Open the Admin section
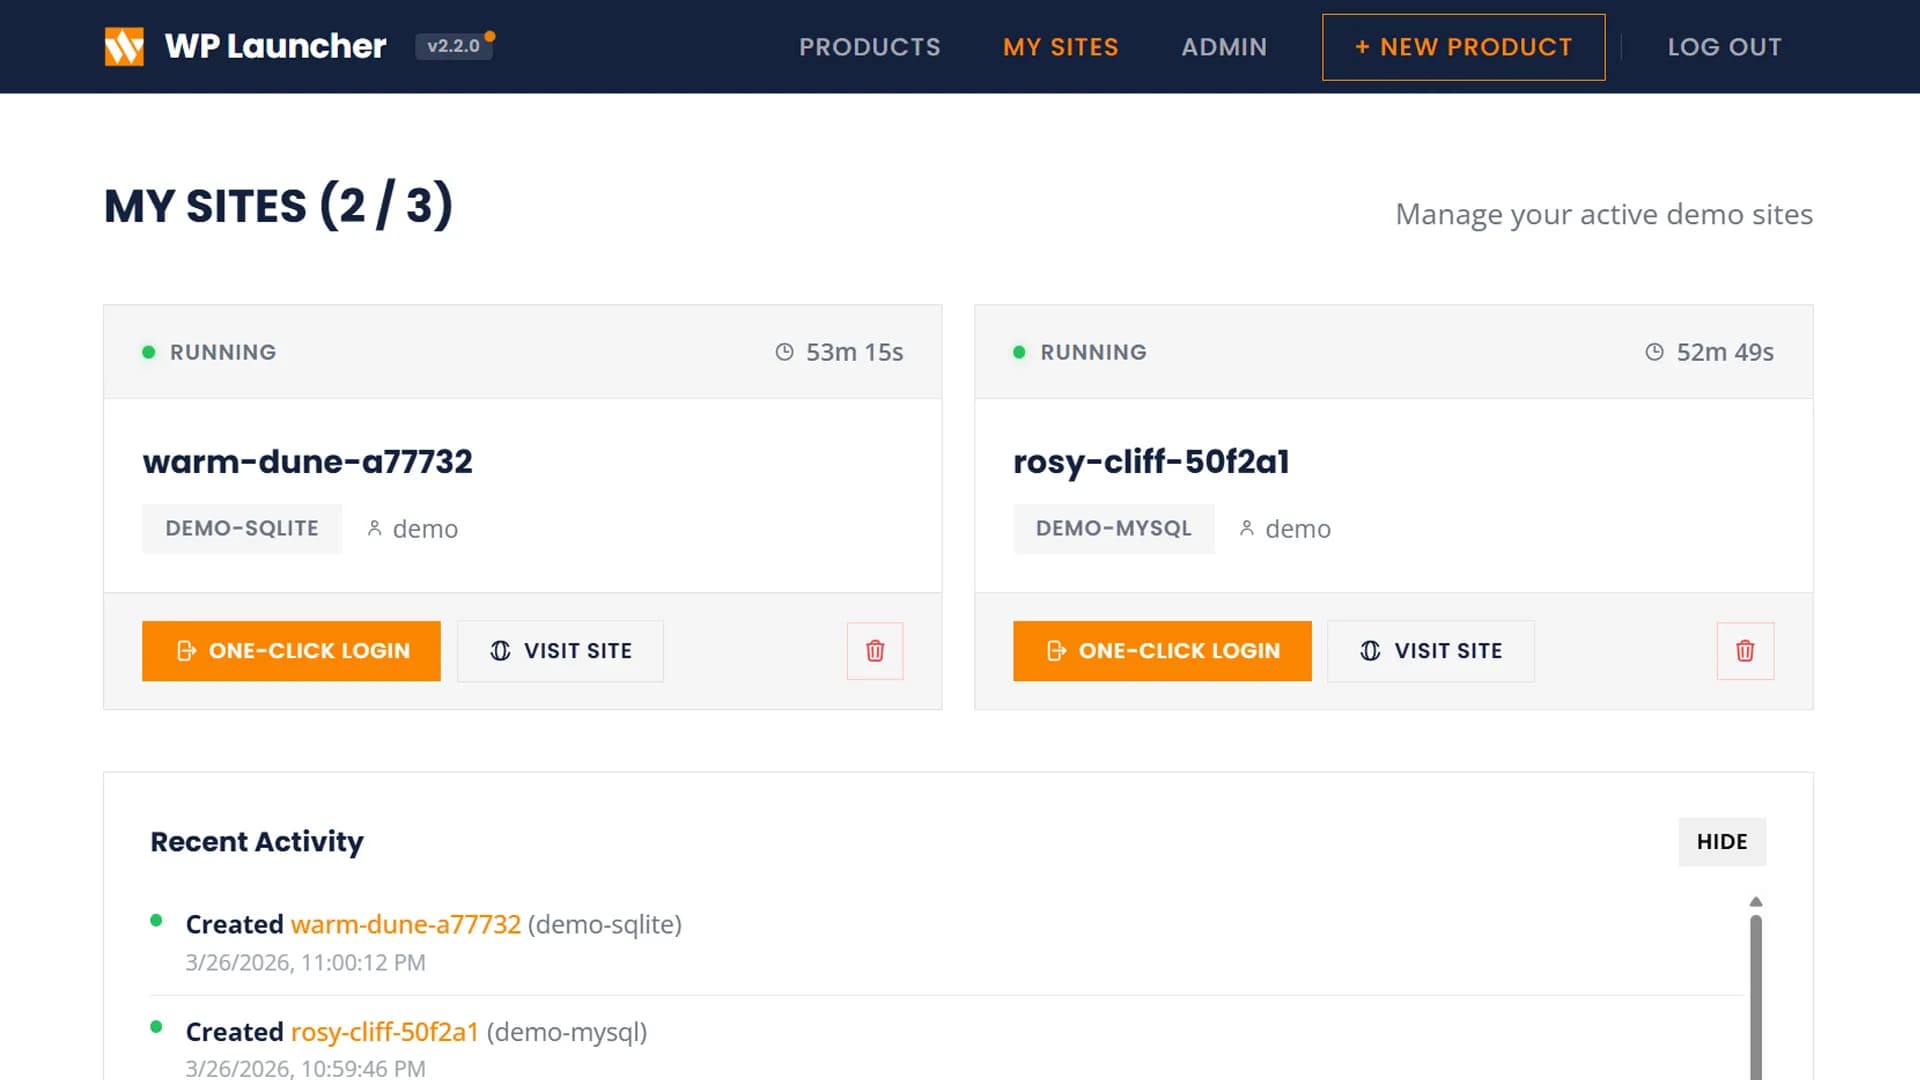The image size is (1920, 1080). tap(1224, 47)
